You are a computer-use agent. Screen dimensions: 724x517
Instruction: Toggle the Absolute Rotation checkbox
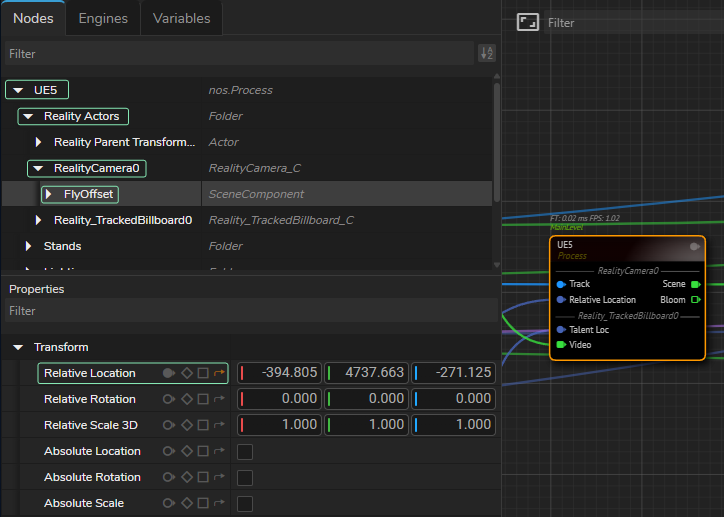pos(245,478)
